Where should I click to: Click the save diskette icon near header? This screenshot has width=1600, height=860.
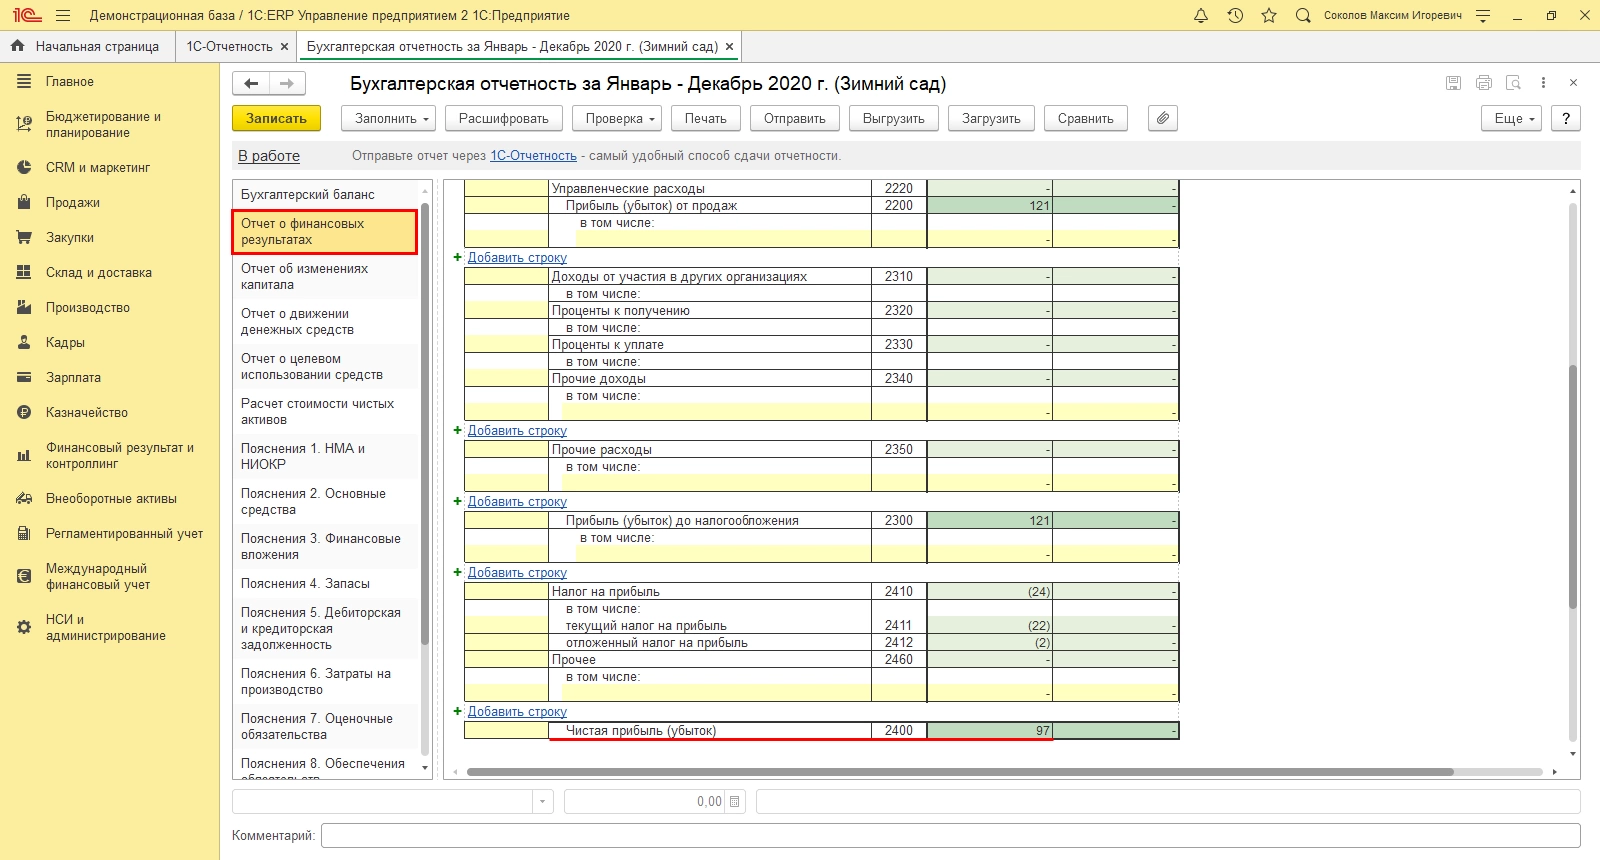pos(1453,83)
